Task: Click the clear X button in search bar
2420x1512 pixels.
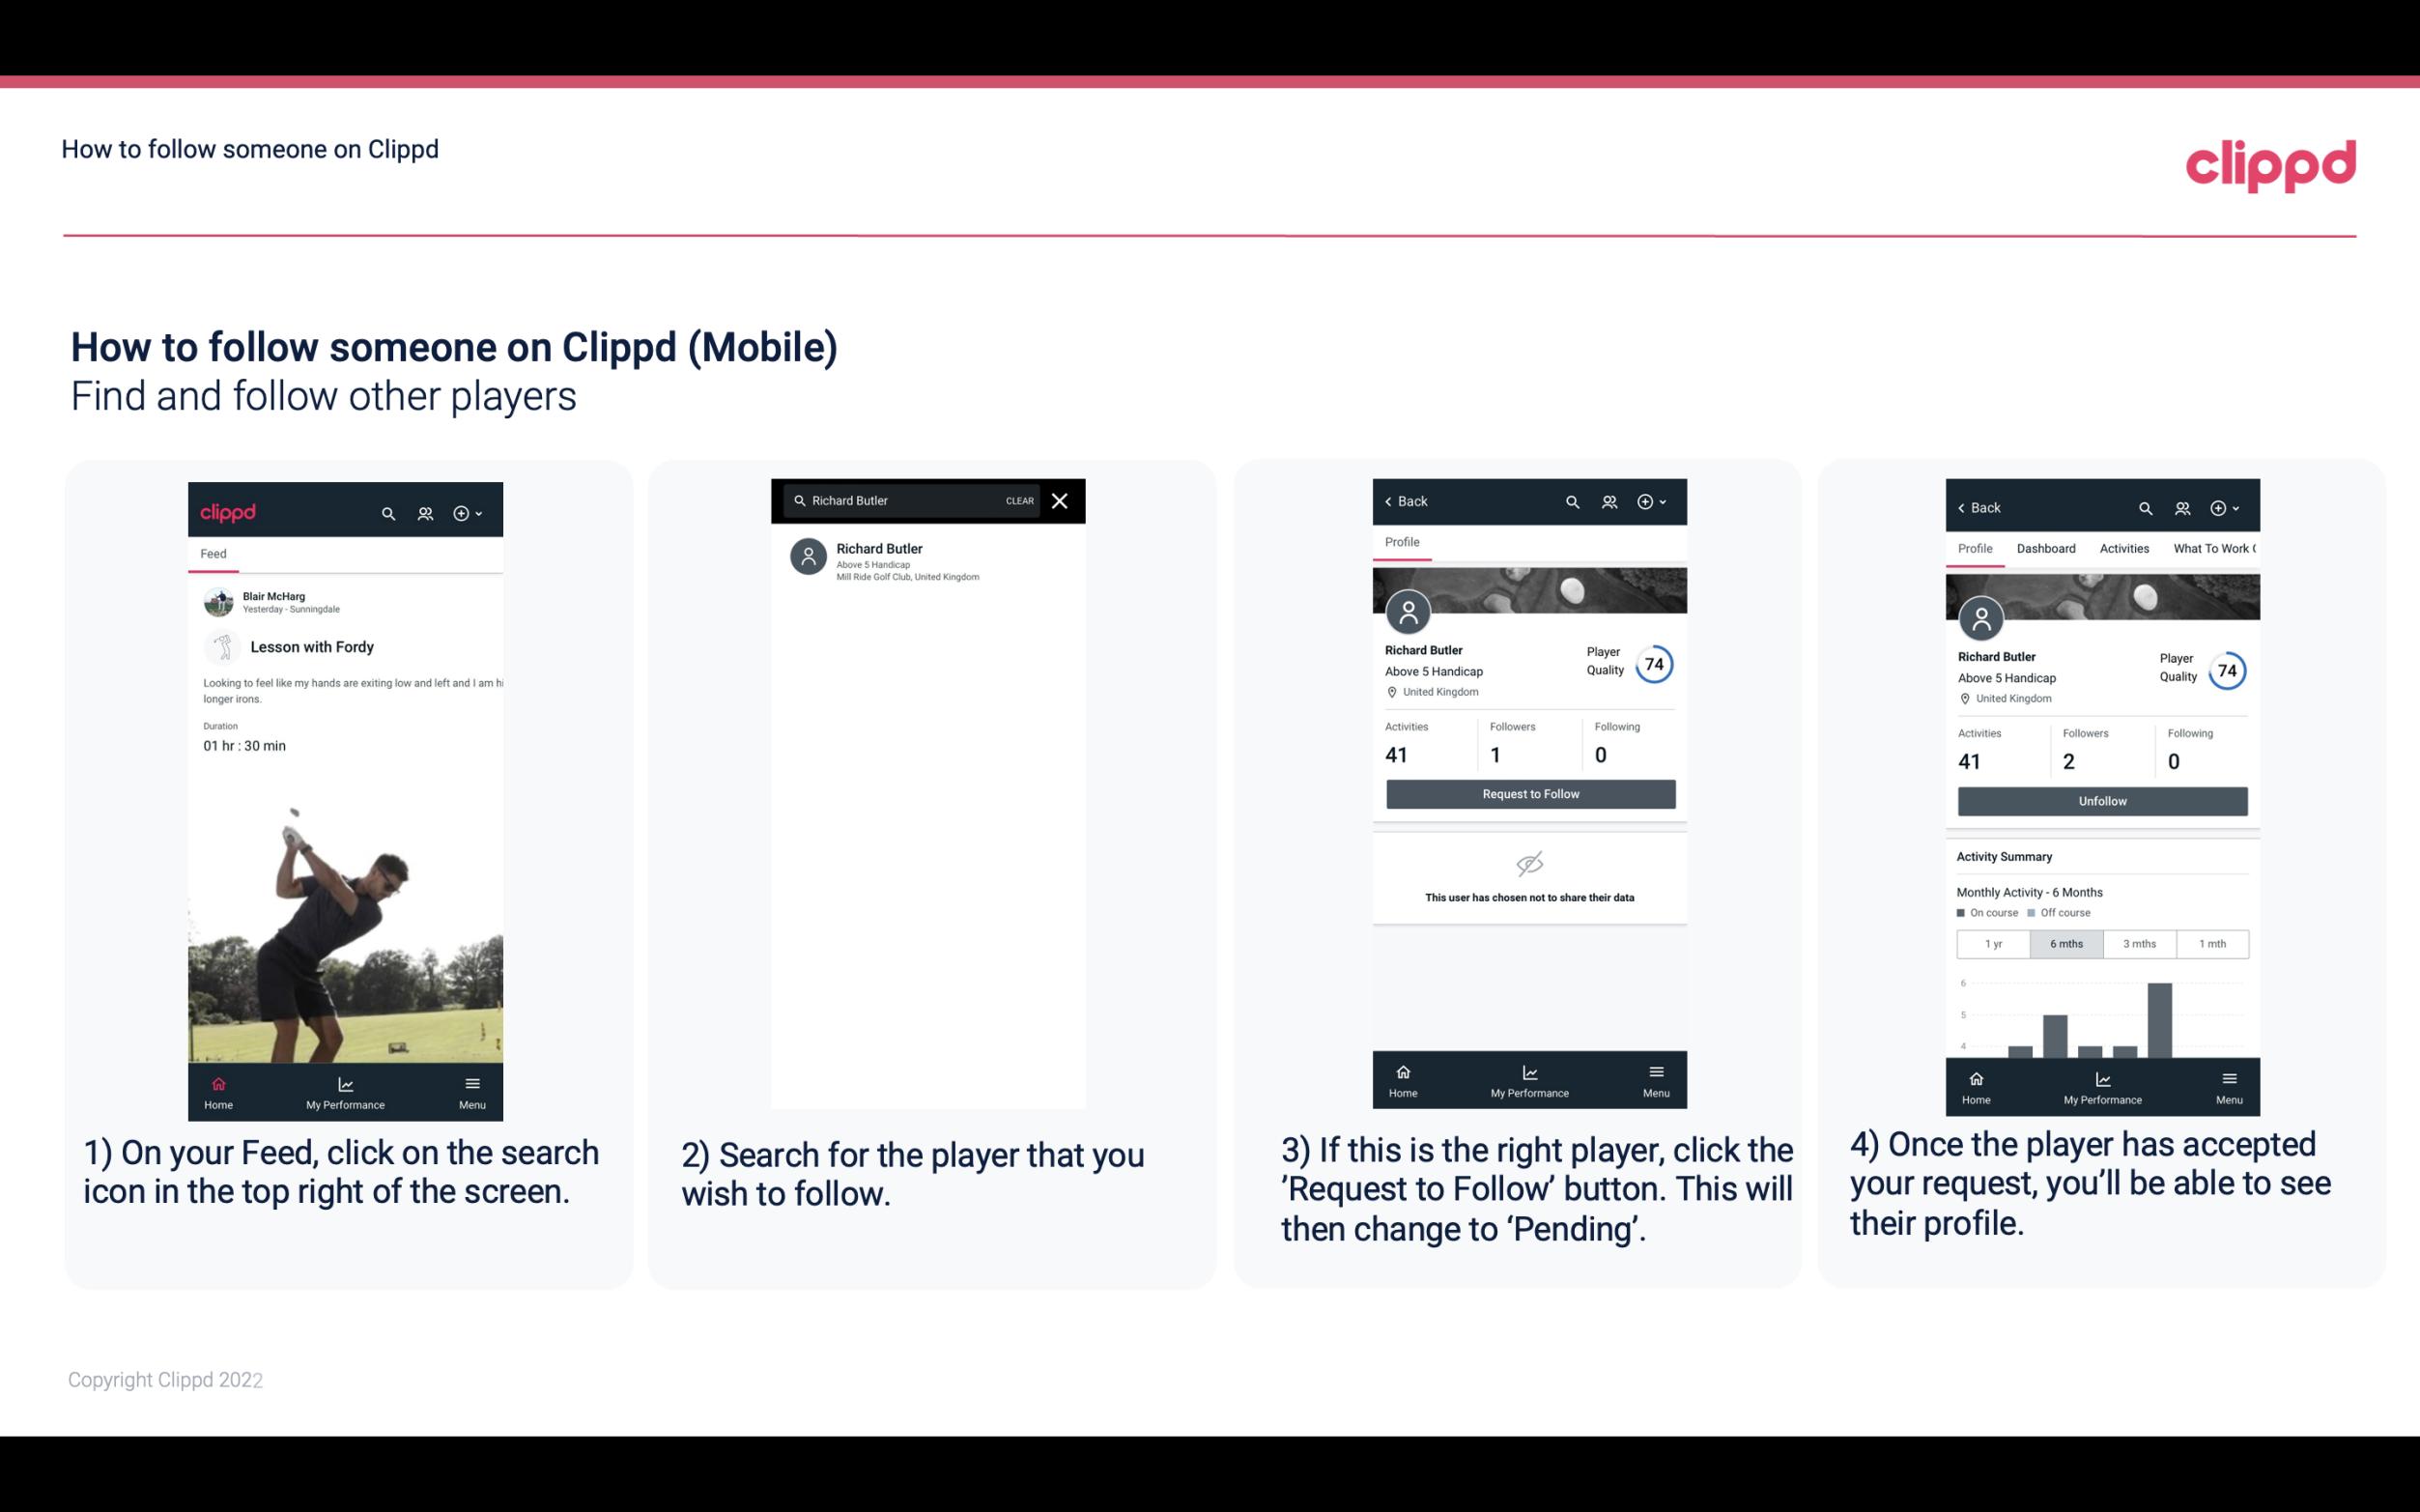Action: [x=1061, y=499]
